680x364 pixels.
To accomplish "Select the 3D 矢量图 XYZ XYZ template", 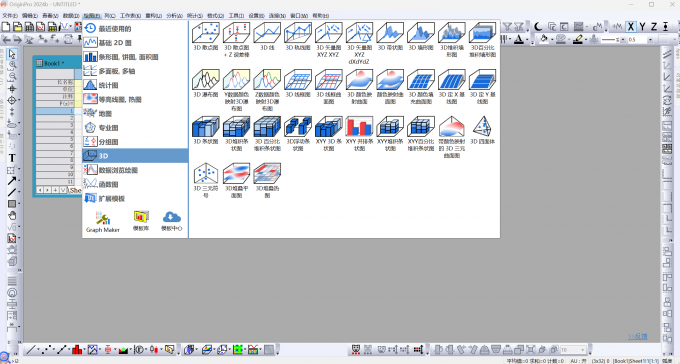I will pyautogui.click(x=328, y=40).
